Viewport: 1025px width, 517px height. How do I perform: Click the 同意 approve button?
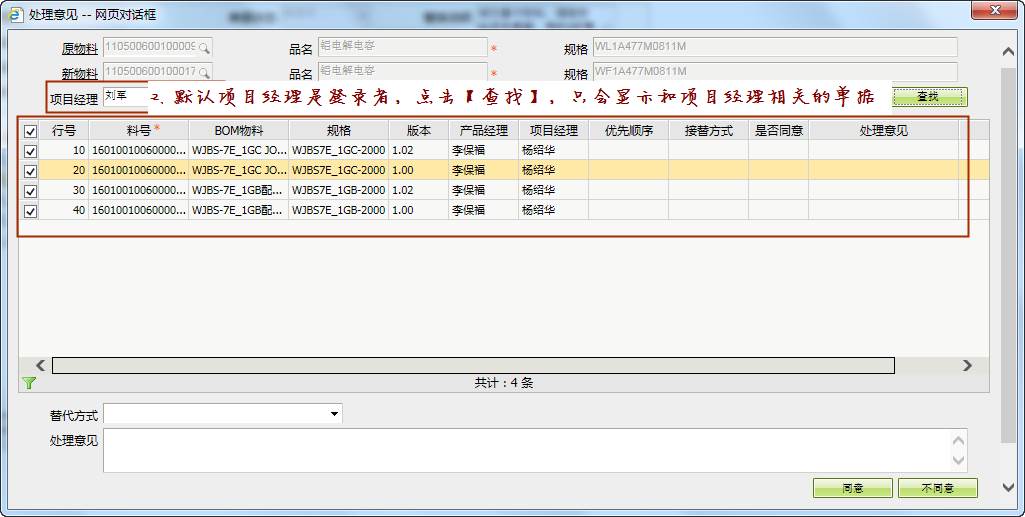tap(852, 488)
